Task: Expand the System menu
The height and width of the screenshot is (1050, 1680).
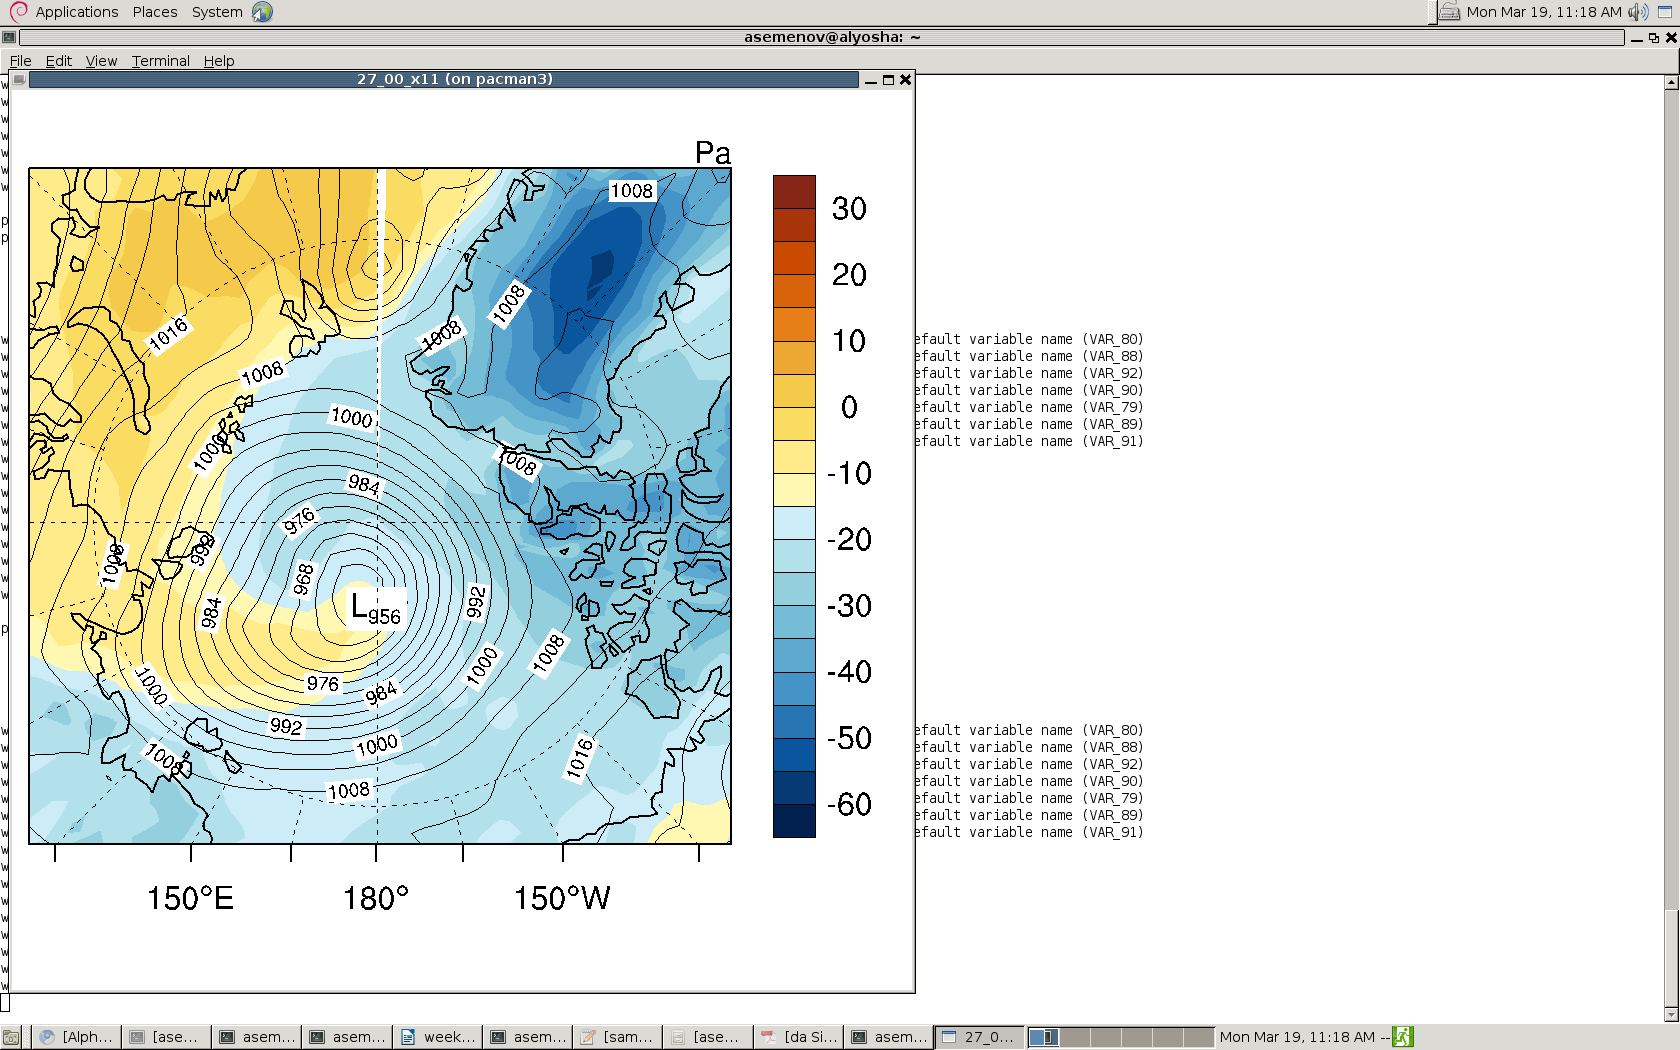Action: click(217, 12)
